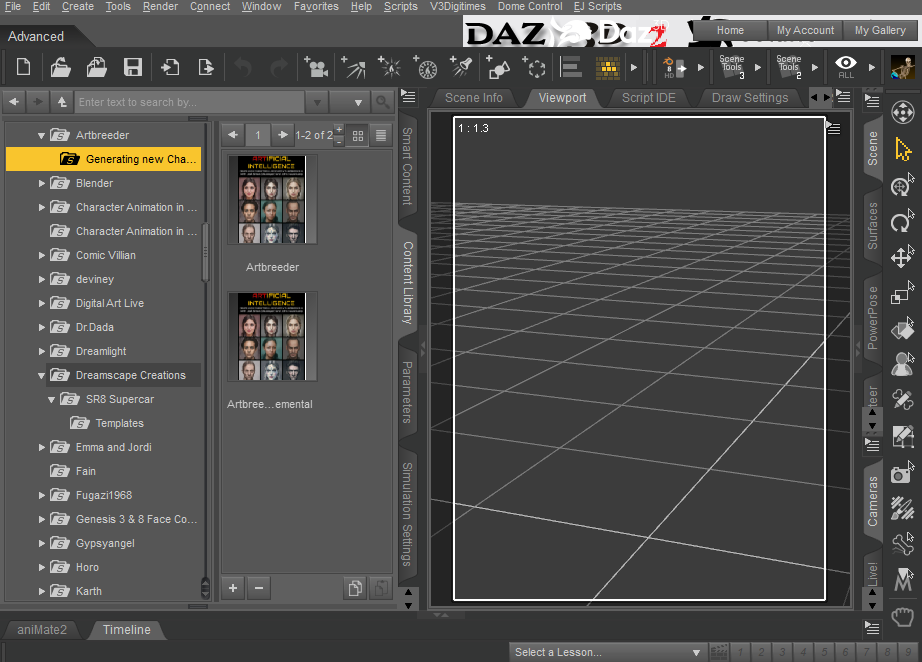Toggle the eye ALL visibility icon
Screen dimensions: 922x662
[x=846, y=67]
